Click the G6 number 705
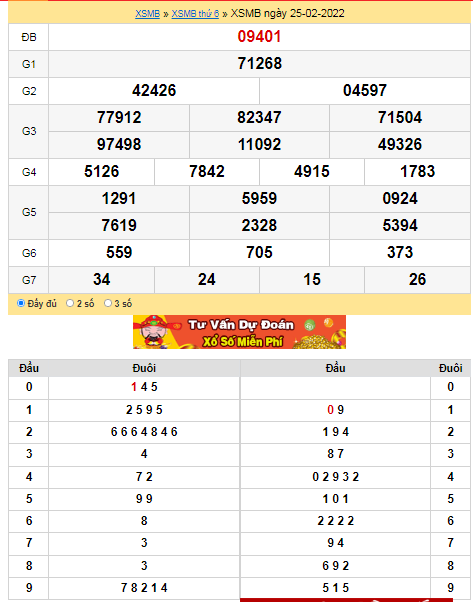The height and width of the screenshot is (602, 473). tap(259, 253)
